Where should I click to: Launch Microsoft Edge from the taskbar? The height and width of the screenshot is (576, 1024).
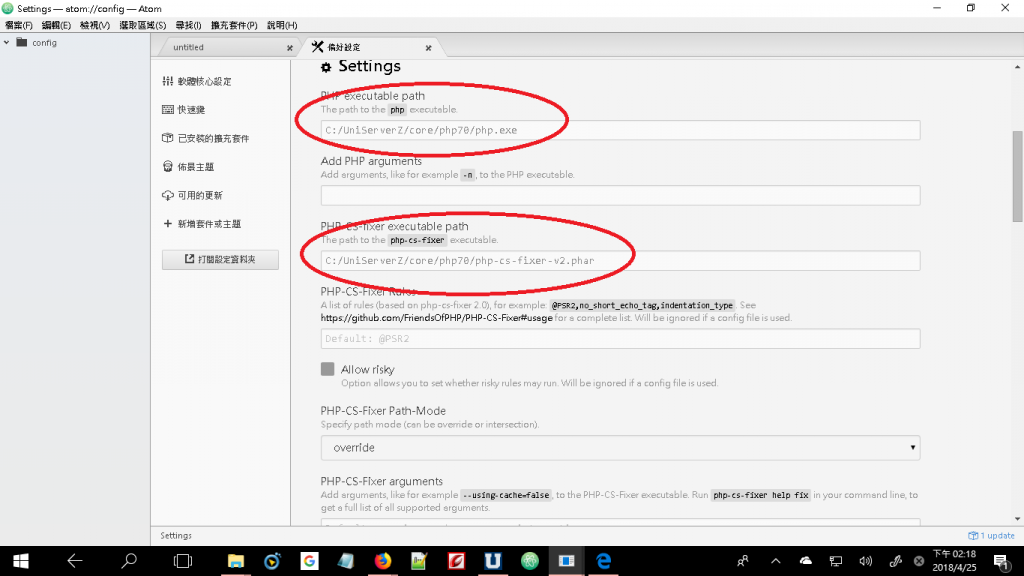click(x=603, y=561)
